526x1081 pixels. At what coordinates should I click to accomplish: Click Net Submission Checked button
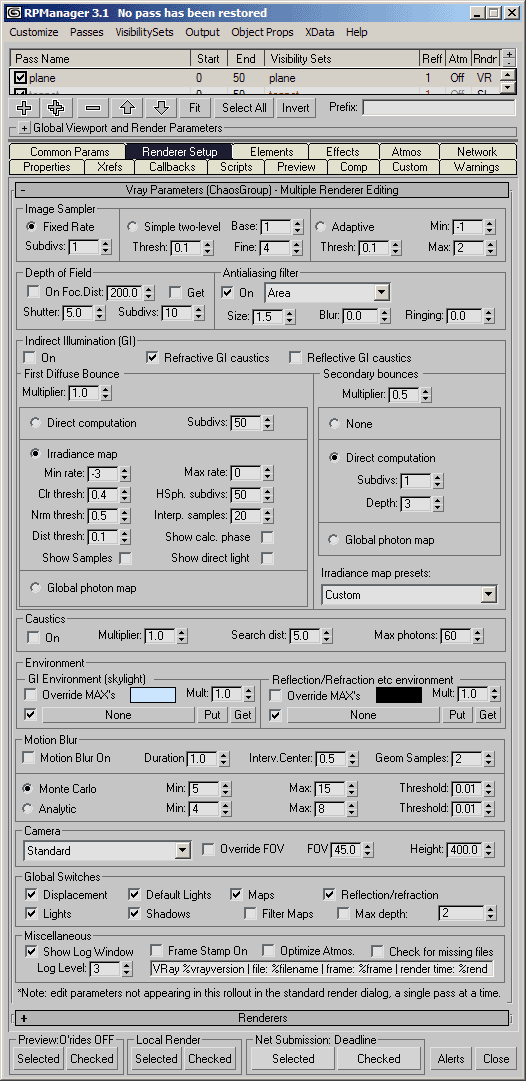pos(378,1058)
